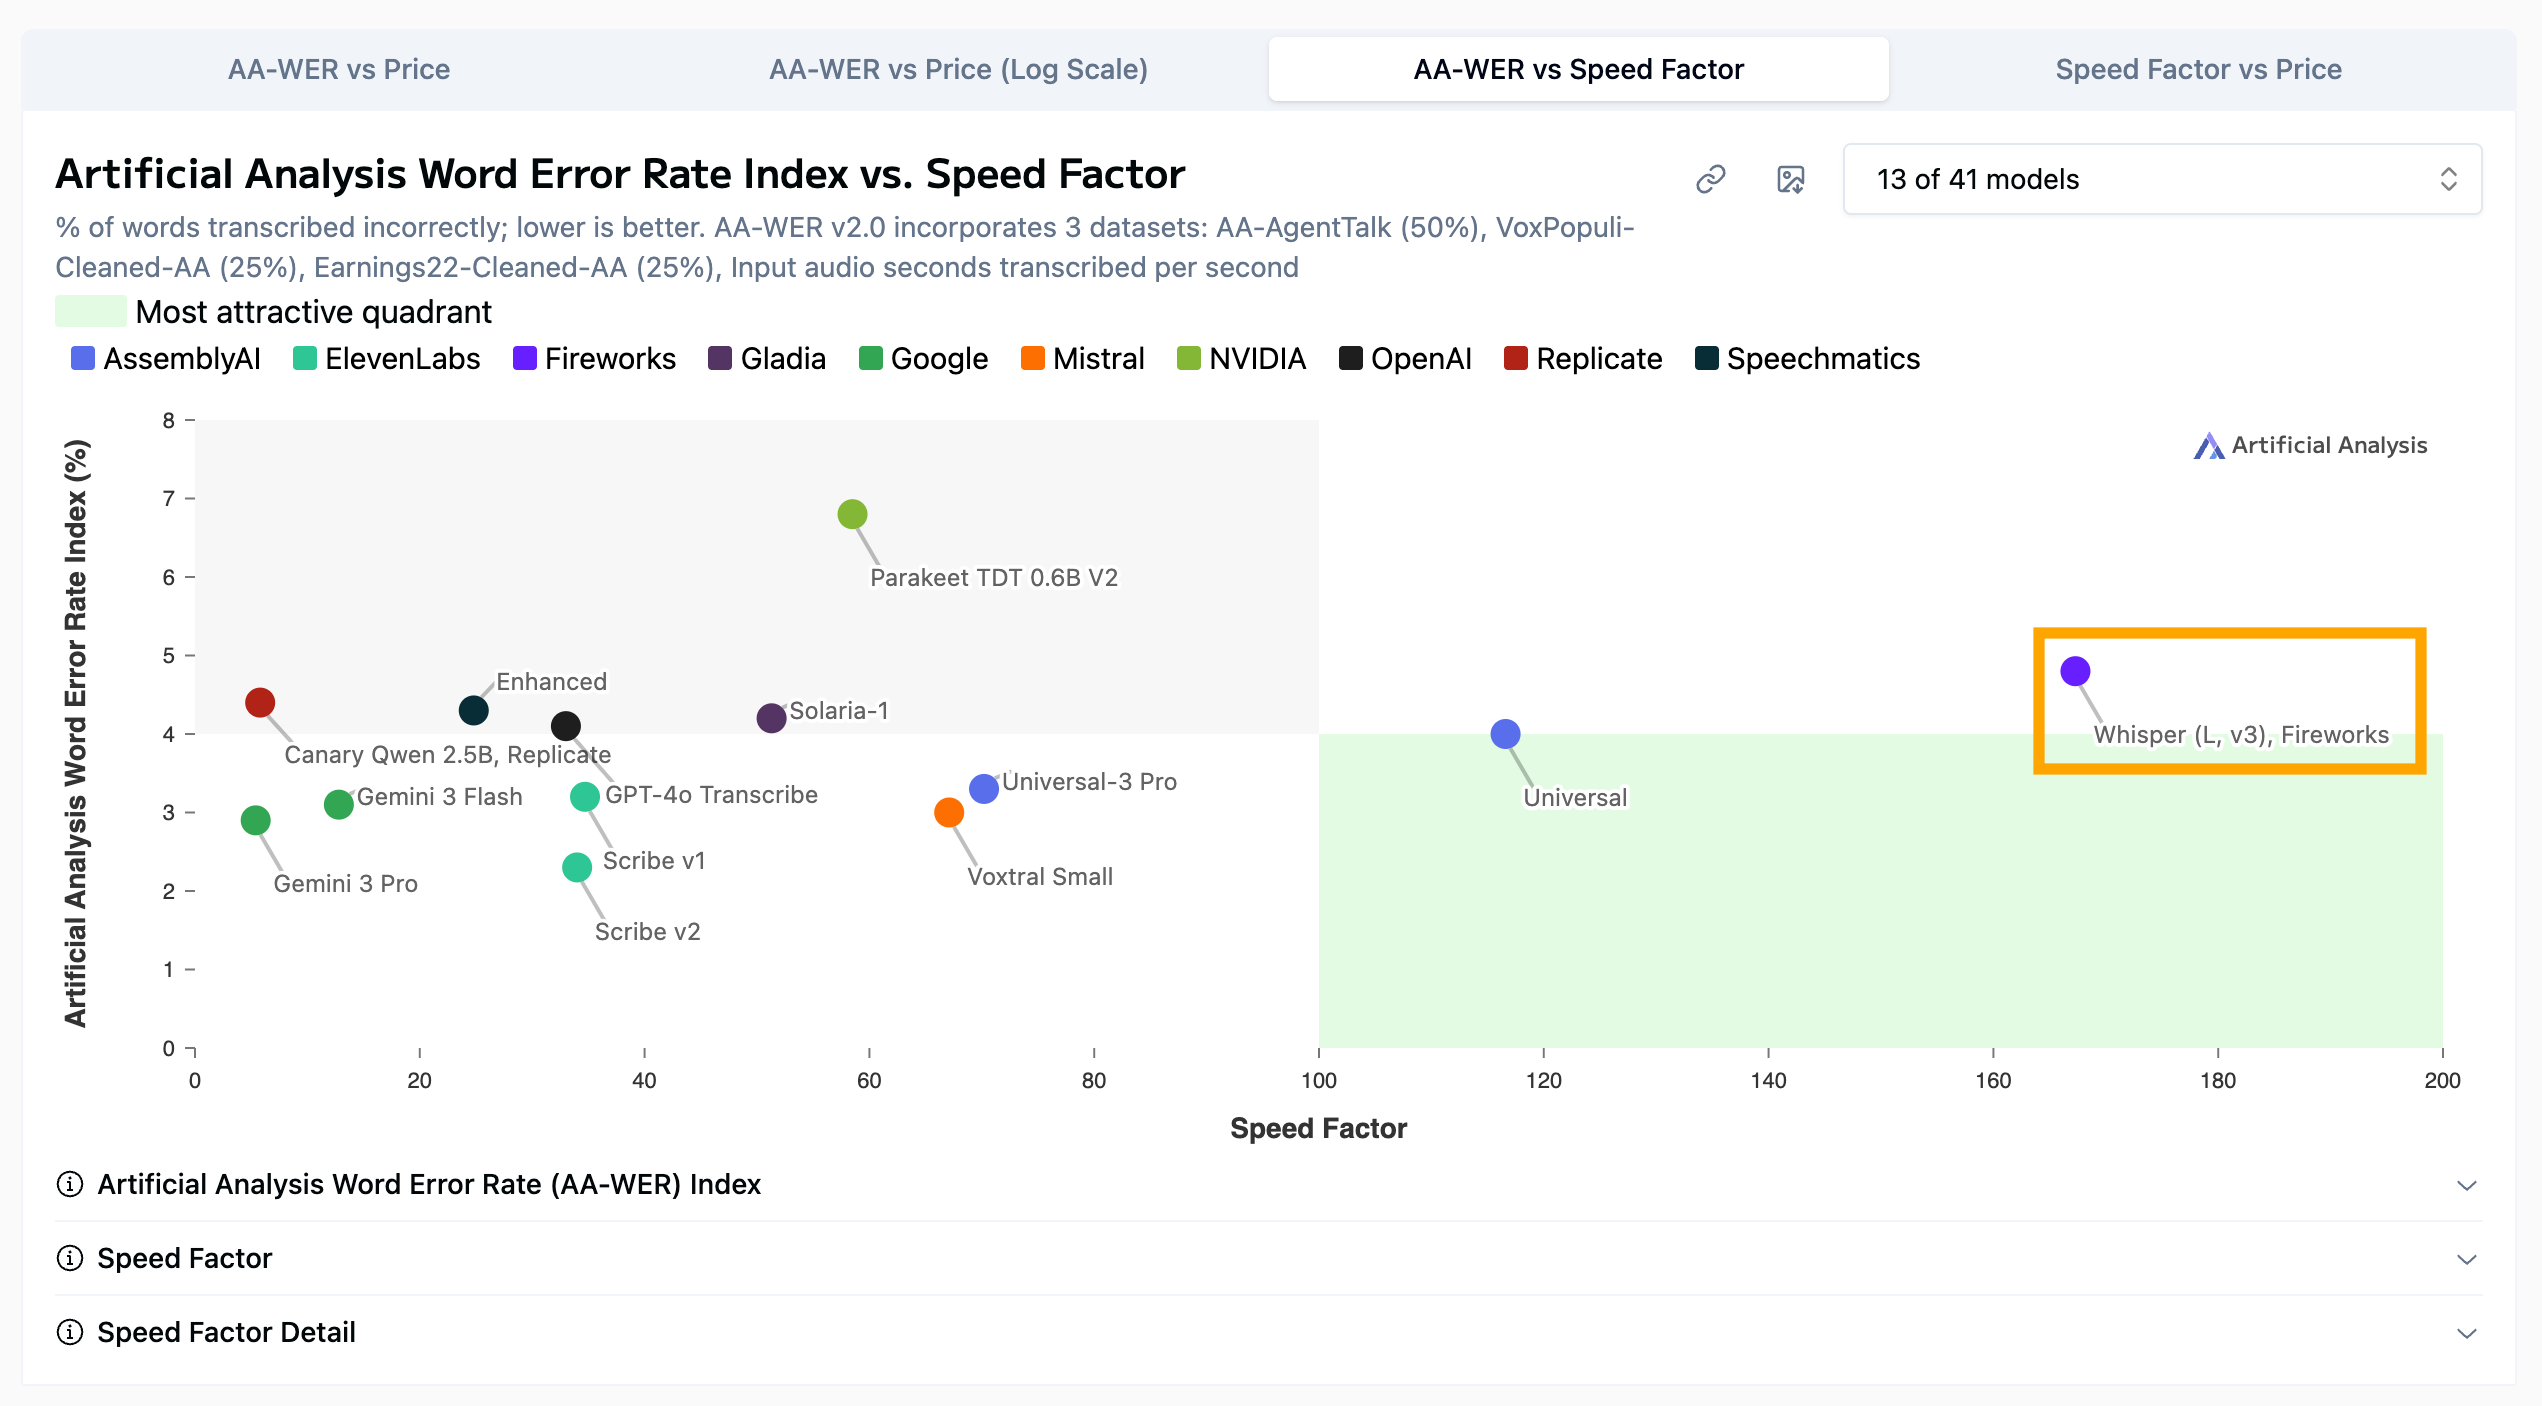The width and height of the screenshot is (2542, 1406).
Task: Click the Universal AssemblyAI data point
Action: click(1505, 734)
